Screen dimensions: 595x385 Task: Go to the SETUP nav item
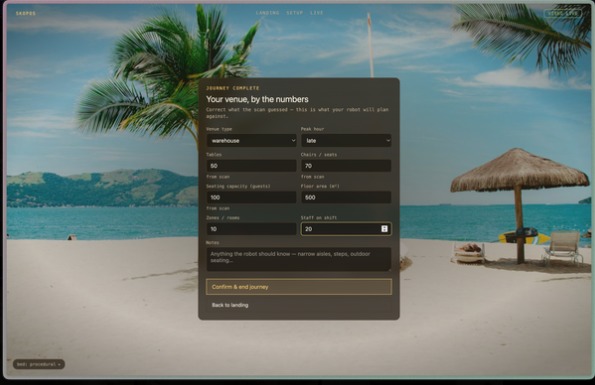(295, 13)
